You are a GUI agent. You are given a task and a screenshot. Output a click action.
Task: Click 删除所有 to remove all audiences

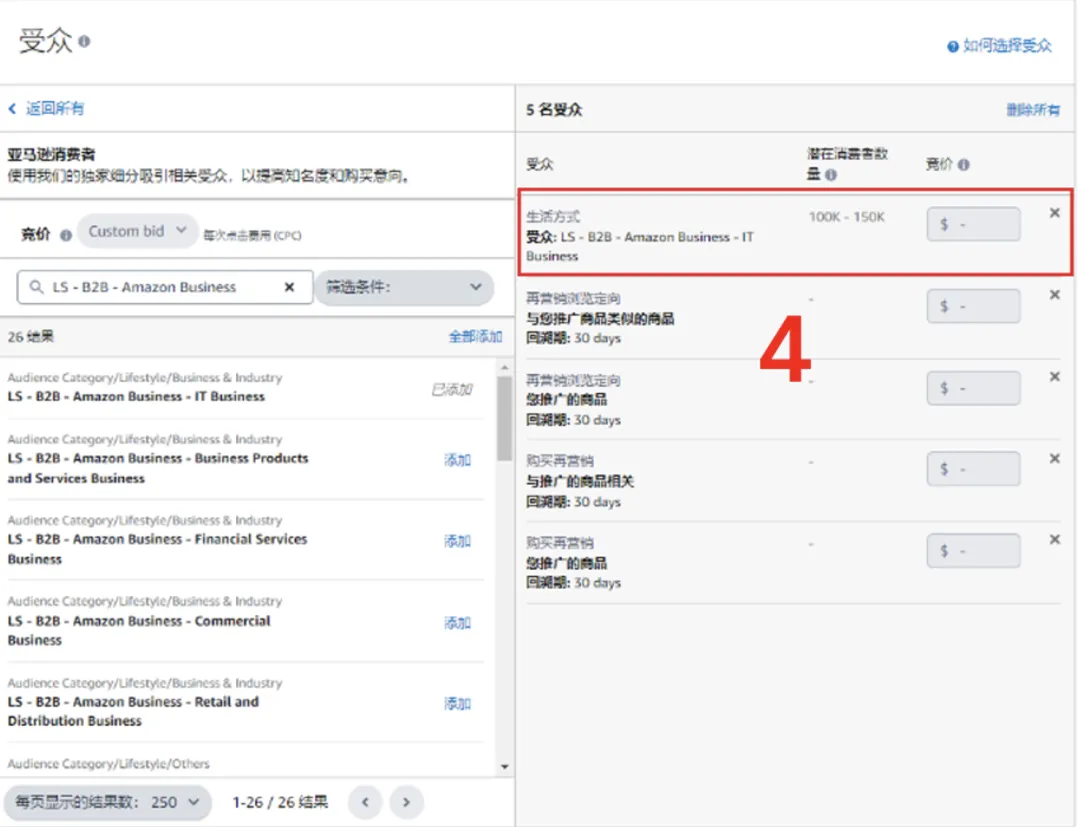point(1032,110)
